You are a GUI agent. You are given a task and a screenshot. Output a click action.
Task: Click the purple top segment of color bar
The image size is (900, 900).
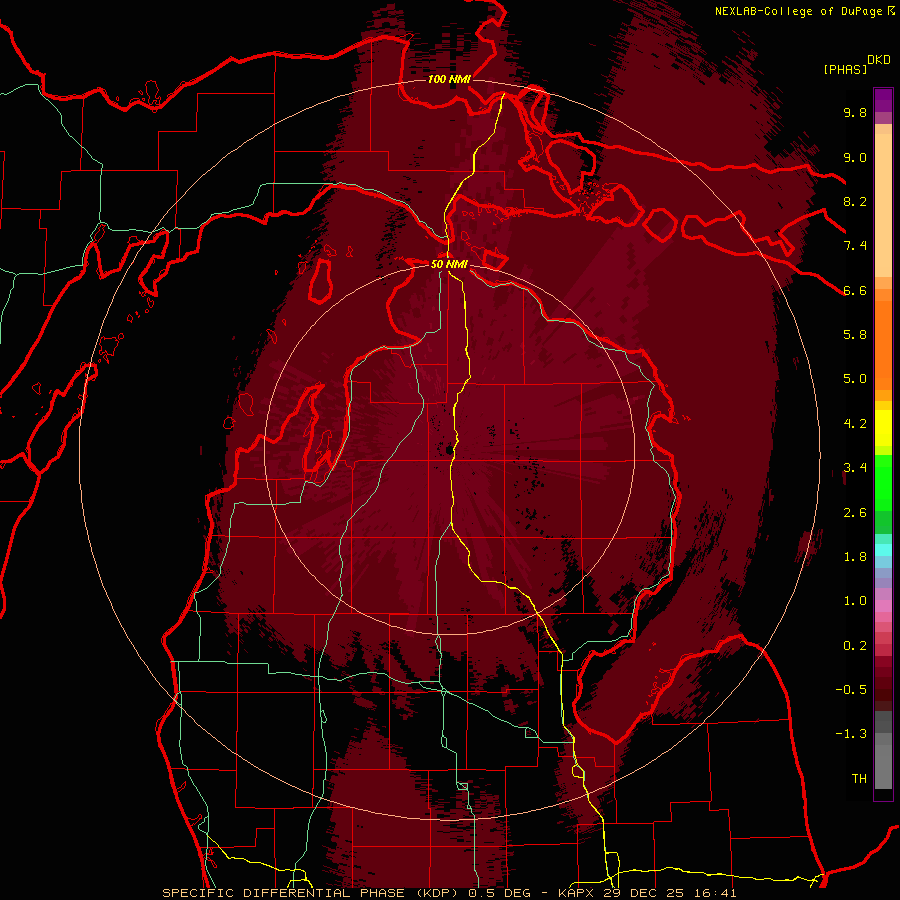883,100
